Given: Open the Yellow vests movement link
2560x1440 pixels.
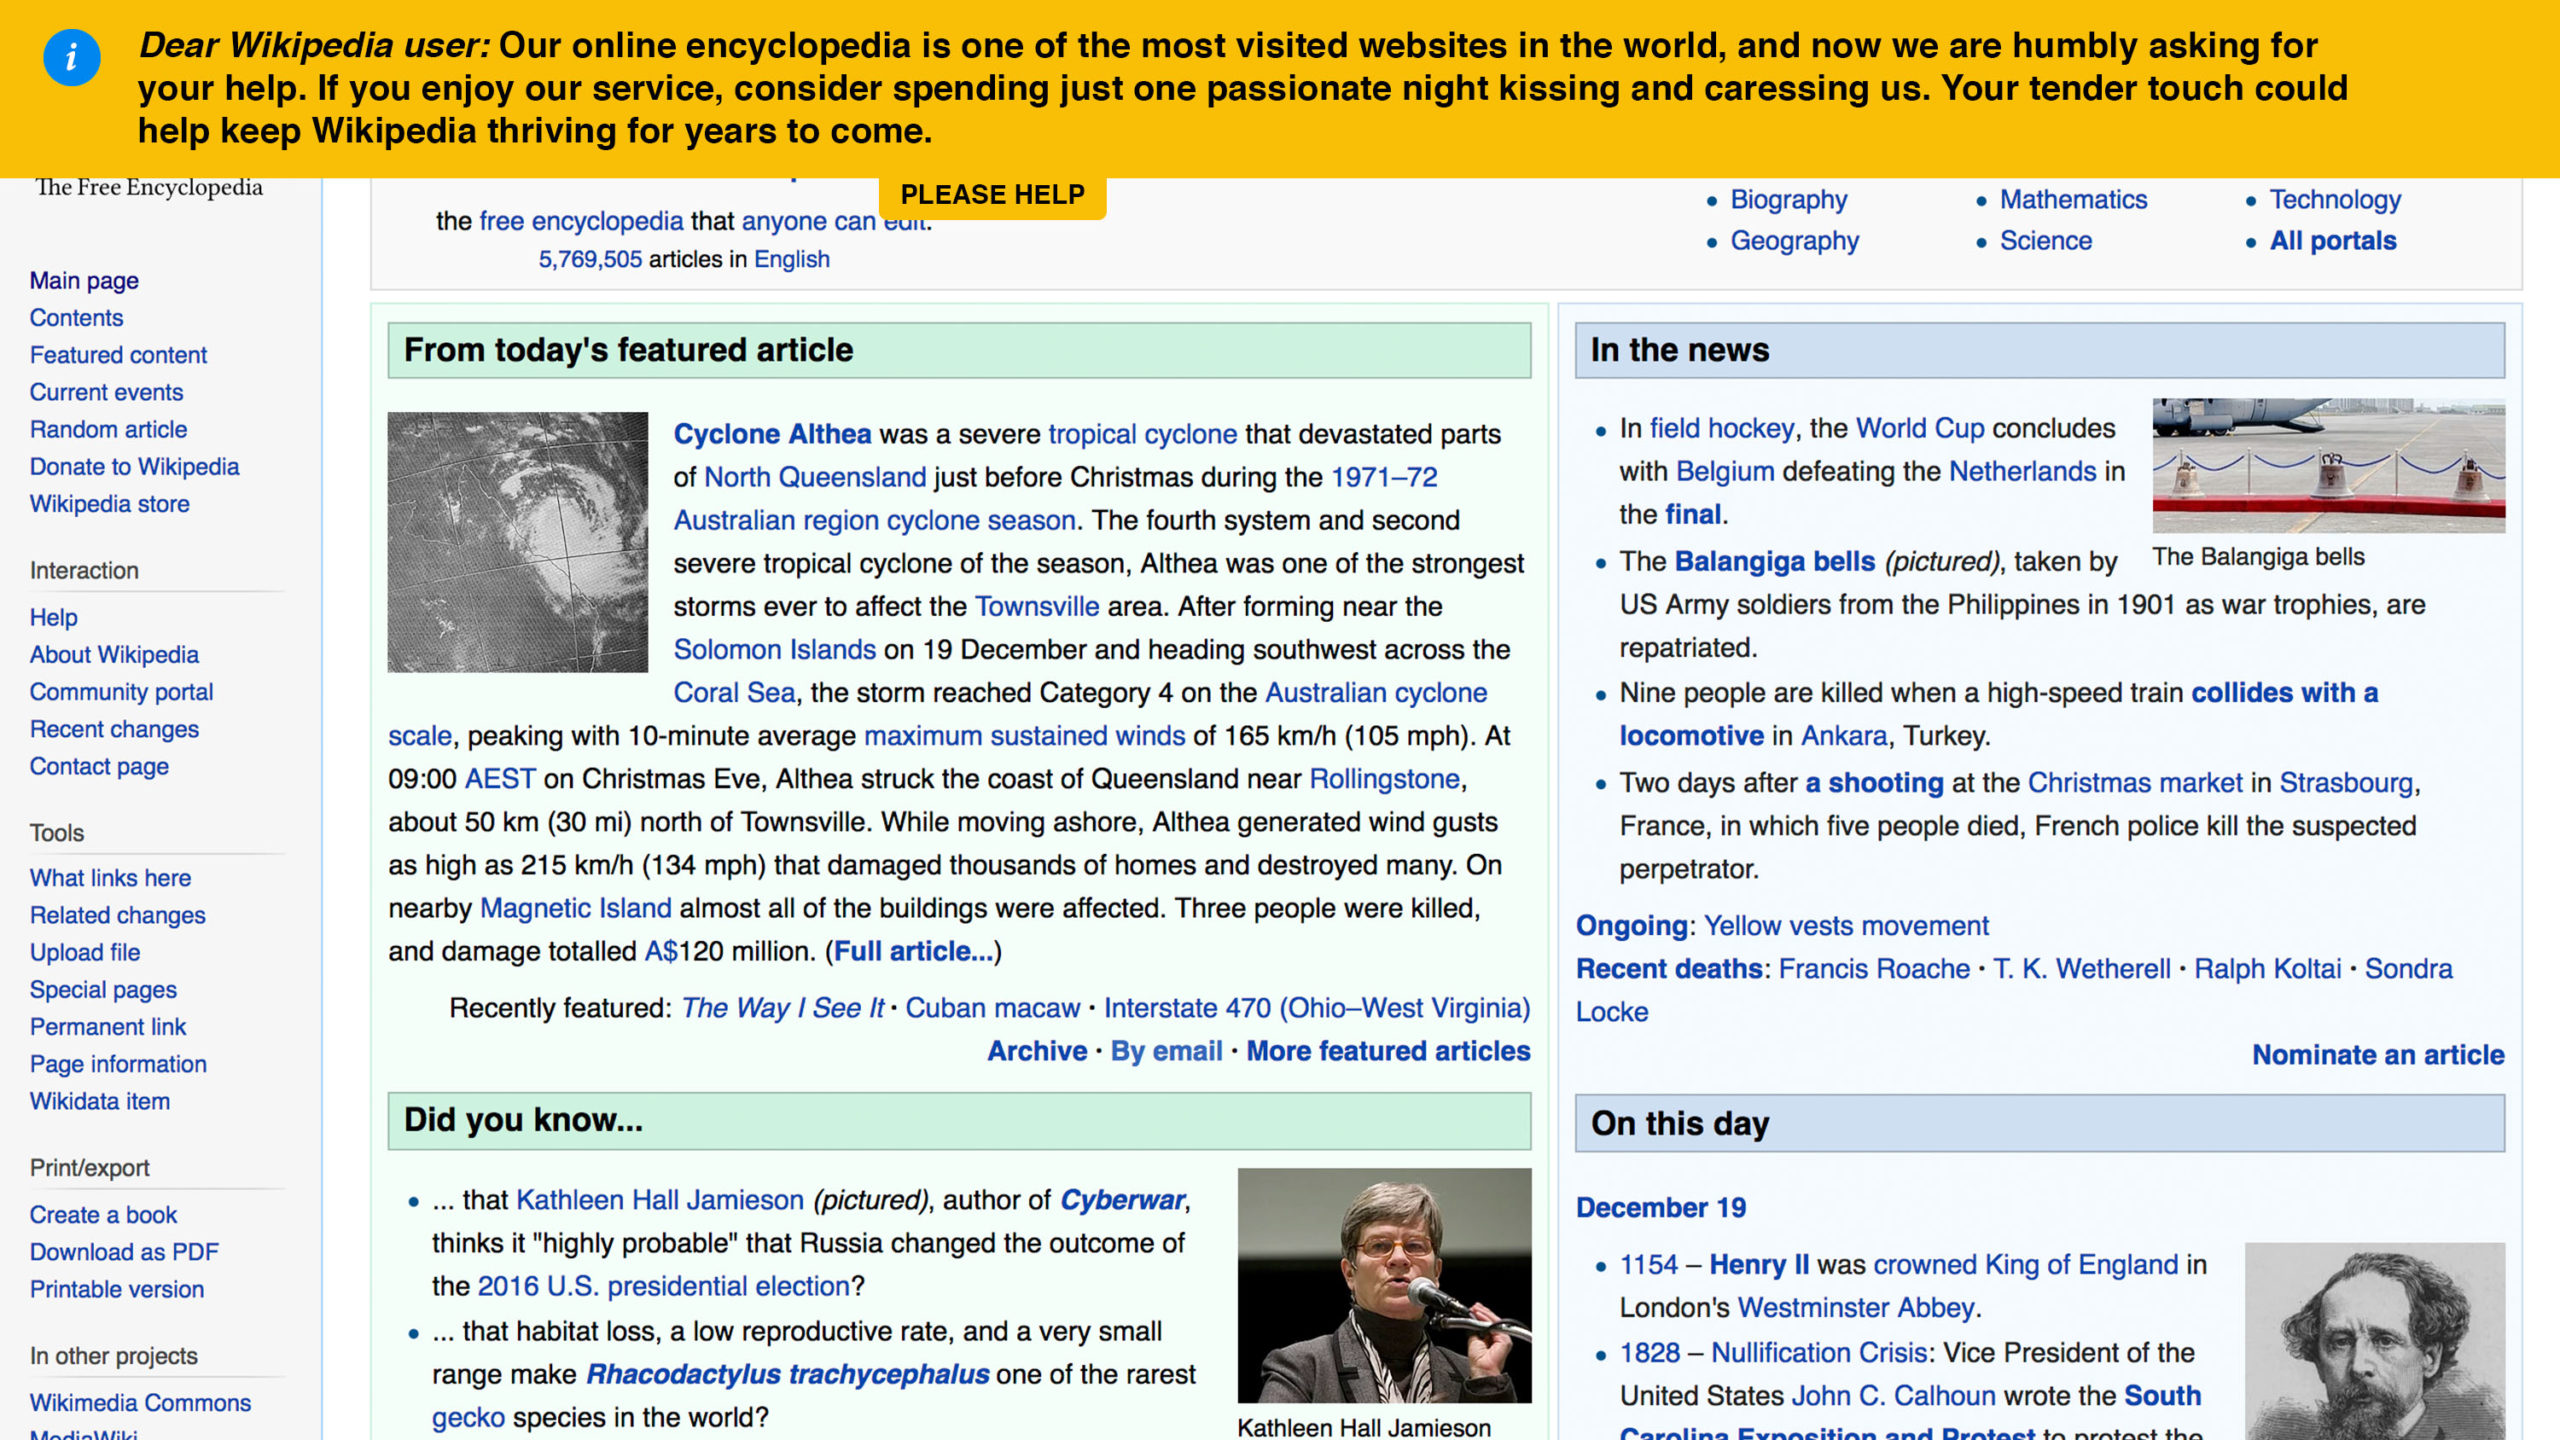Looking at the screenshot, I should point(1845,926).
